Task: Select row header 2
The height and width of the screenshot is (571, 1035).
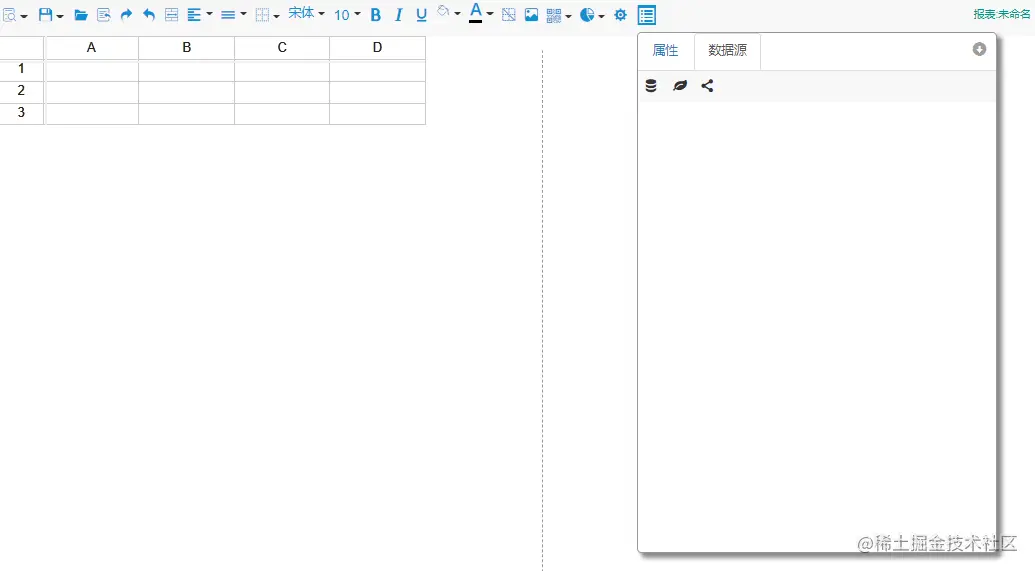Action: [21, 90]
